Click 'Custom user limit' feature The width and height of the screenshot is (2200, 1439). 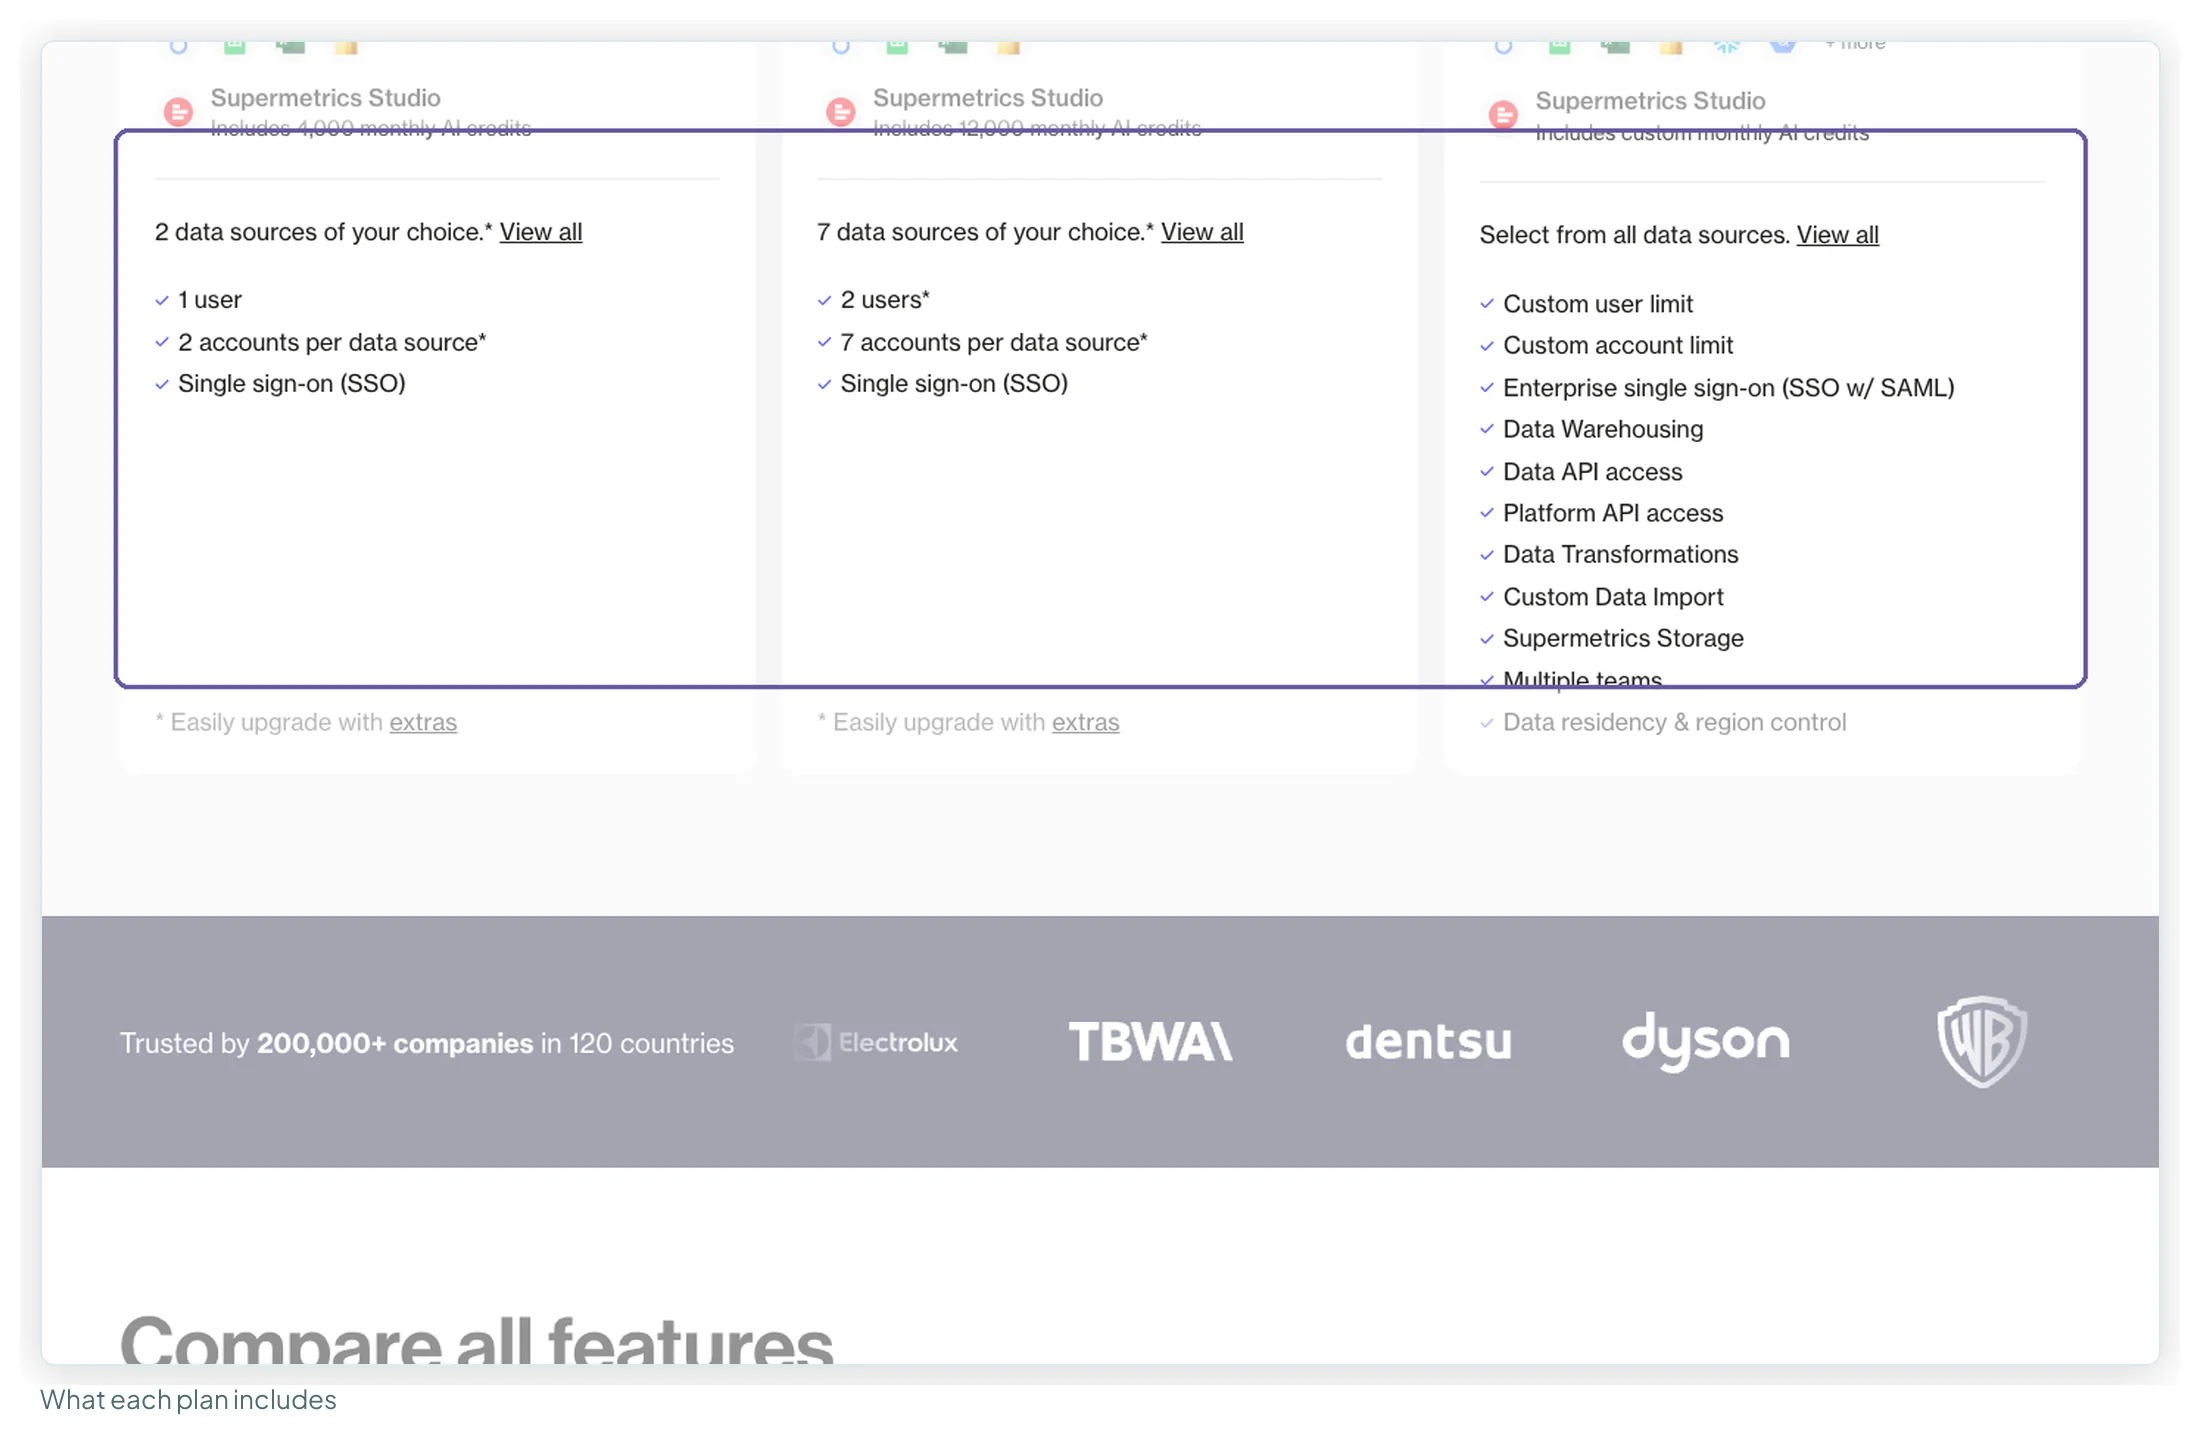1598,304
